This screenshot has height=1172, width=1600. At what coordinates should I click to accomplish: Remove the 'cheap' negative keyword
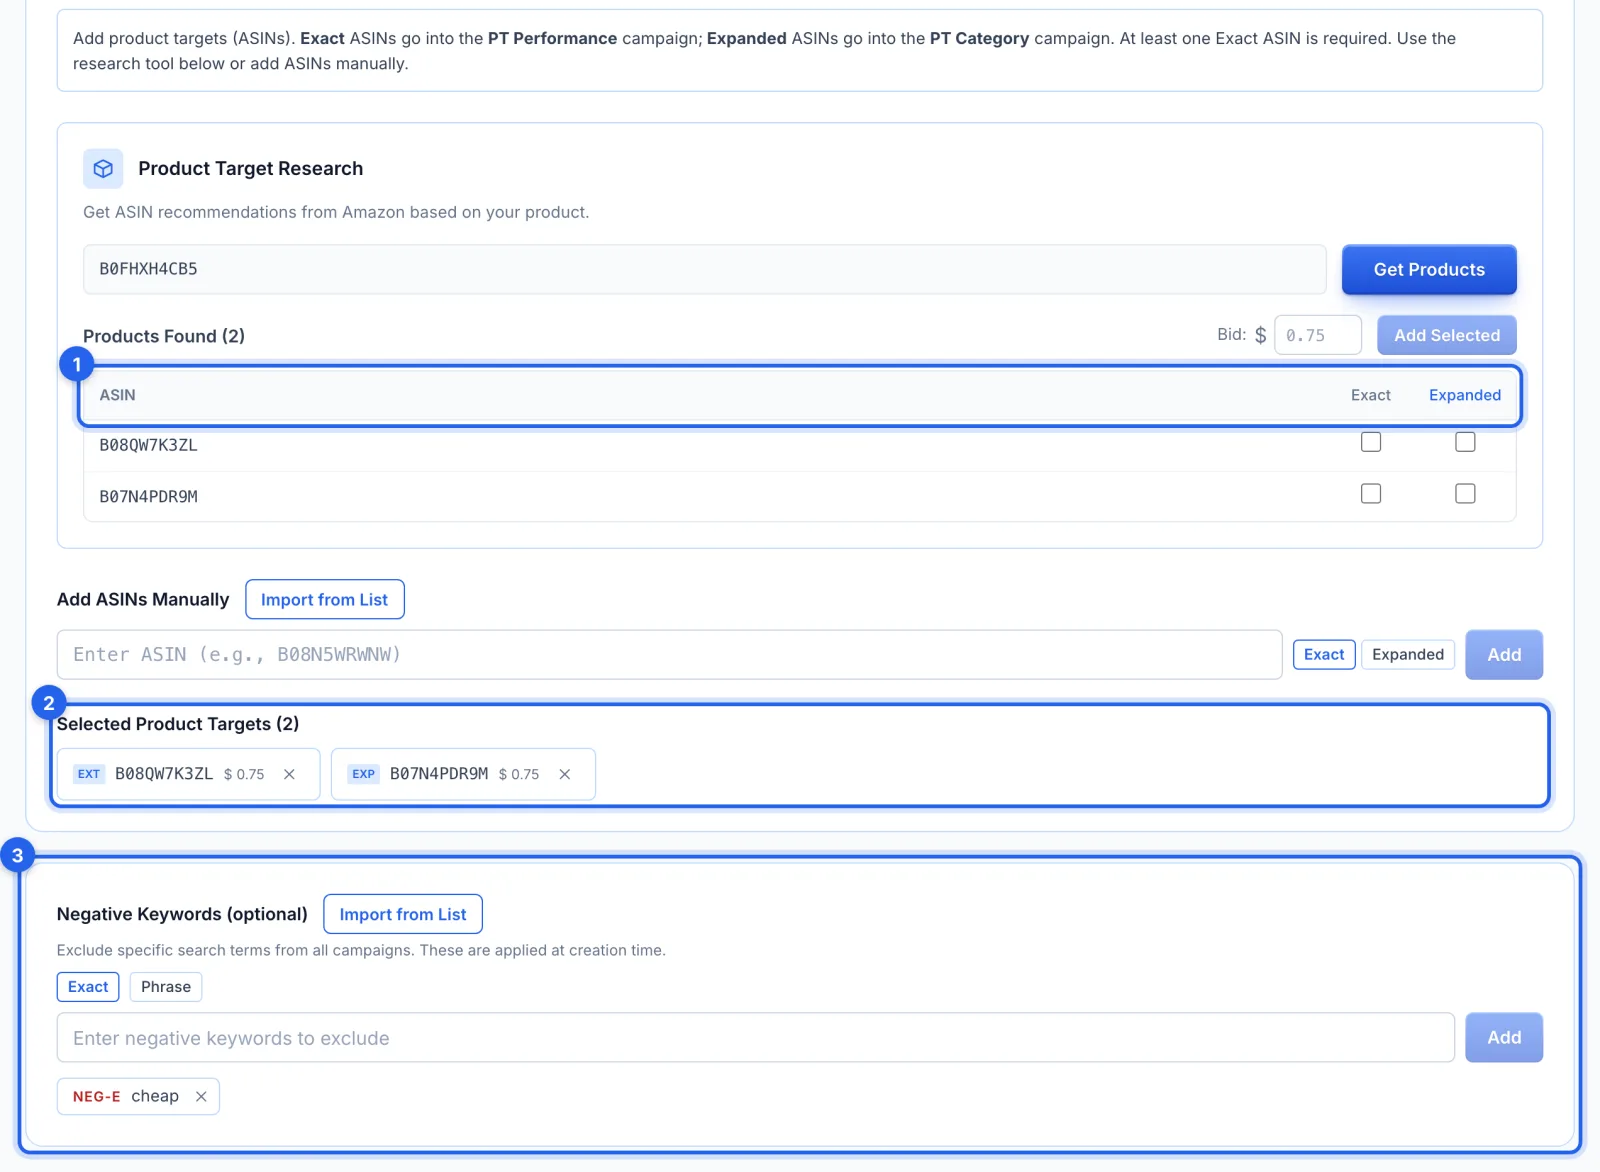pos(201,1096)
